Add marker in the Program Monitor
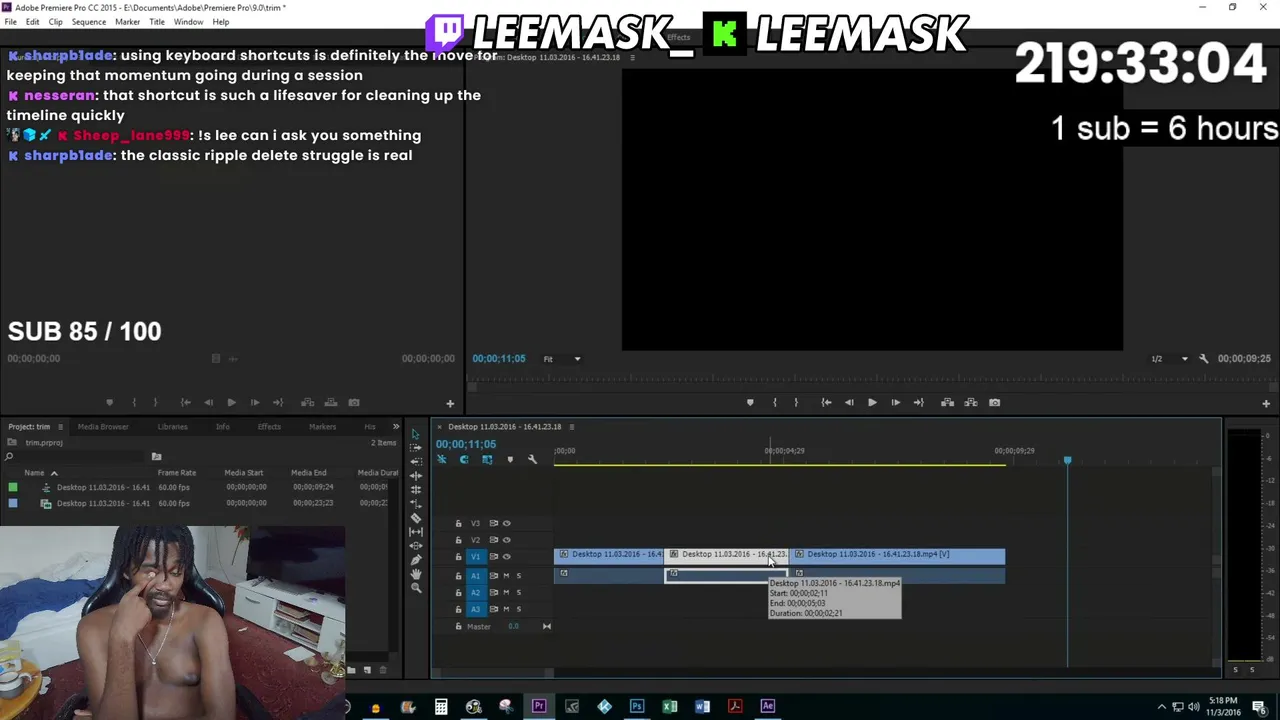The image size is (1280, 720). point(750,402)
